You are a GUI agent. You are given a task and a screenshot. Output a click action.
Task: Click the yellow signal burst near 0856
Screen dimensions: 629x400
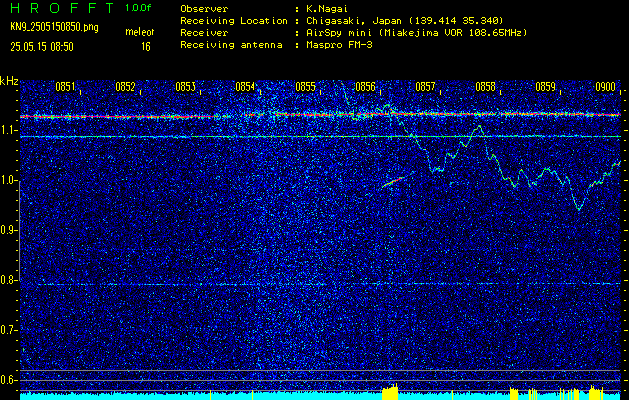coord(390,392)
